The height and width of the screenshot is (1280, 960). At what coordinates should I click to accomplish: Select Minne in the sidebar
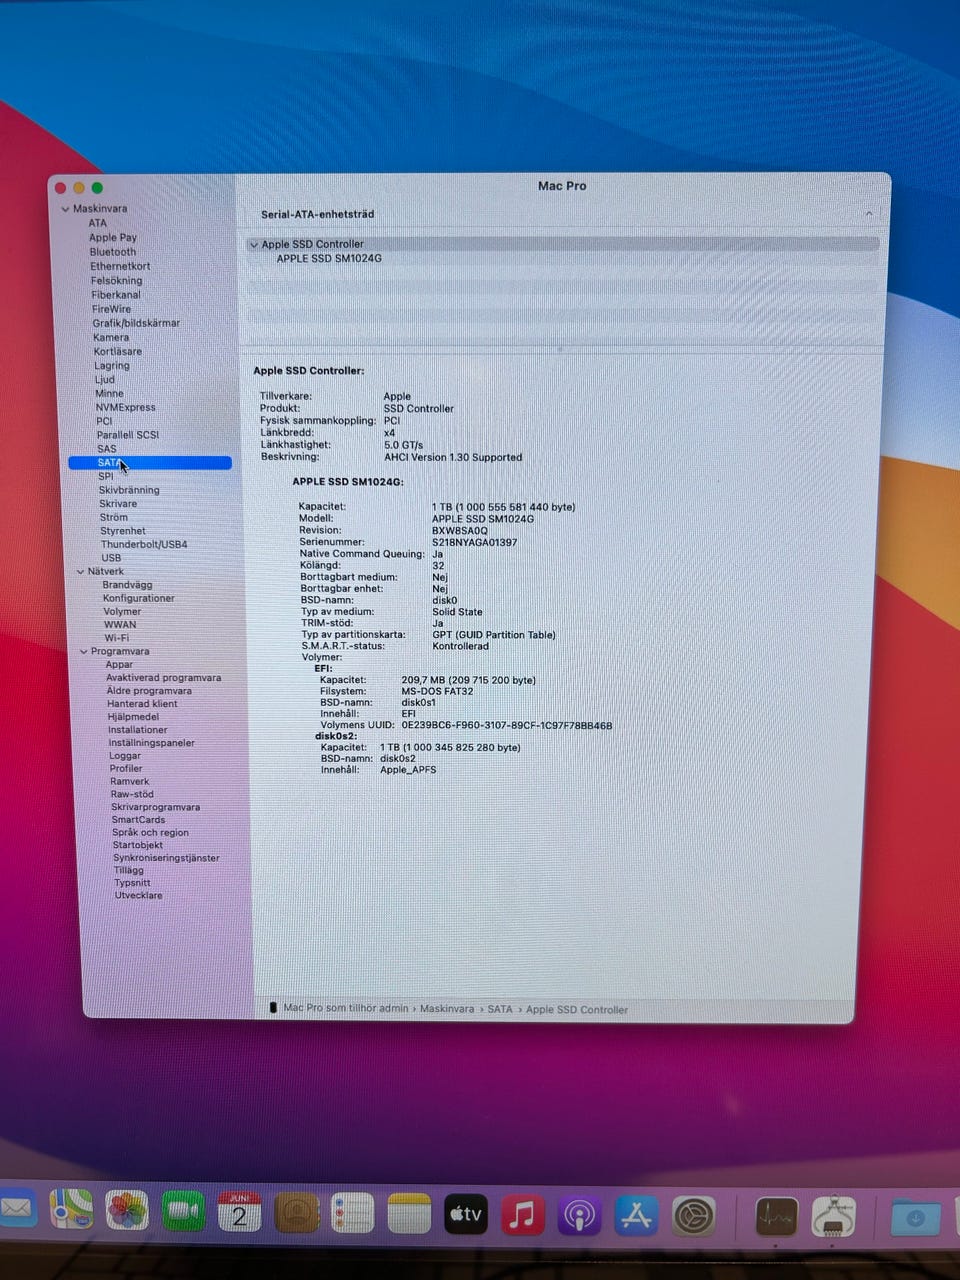click(110, 393)
